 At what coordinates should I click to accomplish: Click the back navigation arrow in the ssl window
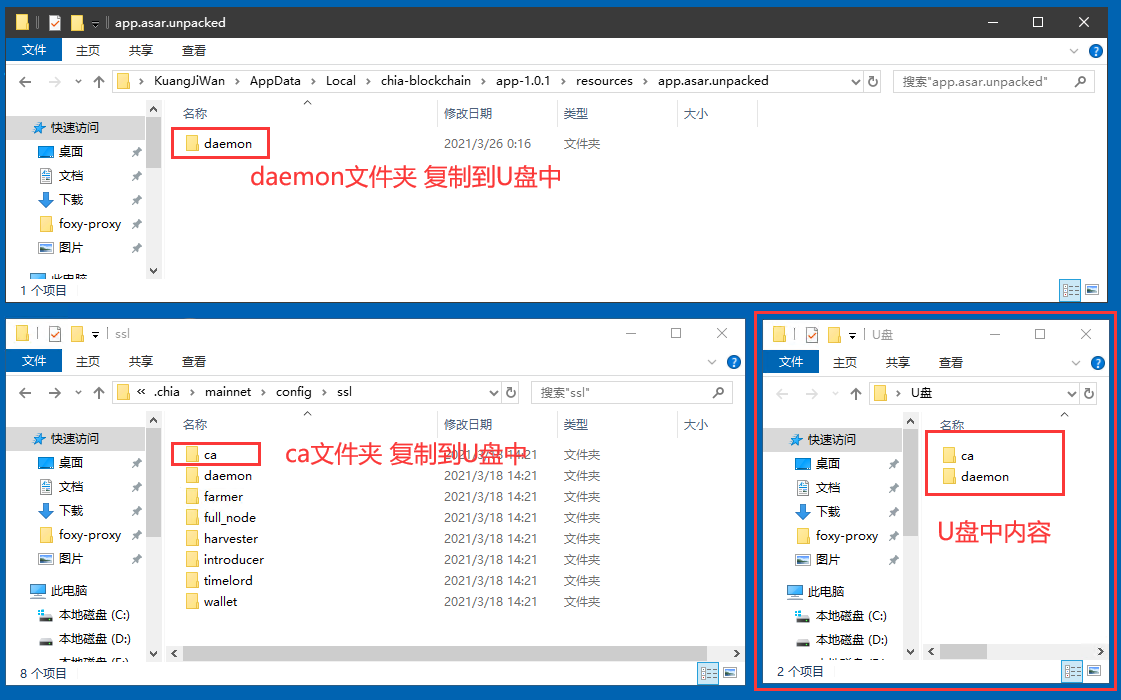(26, 392)
